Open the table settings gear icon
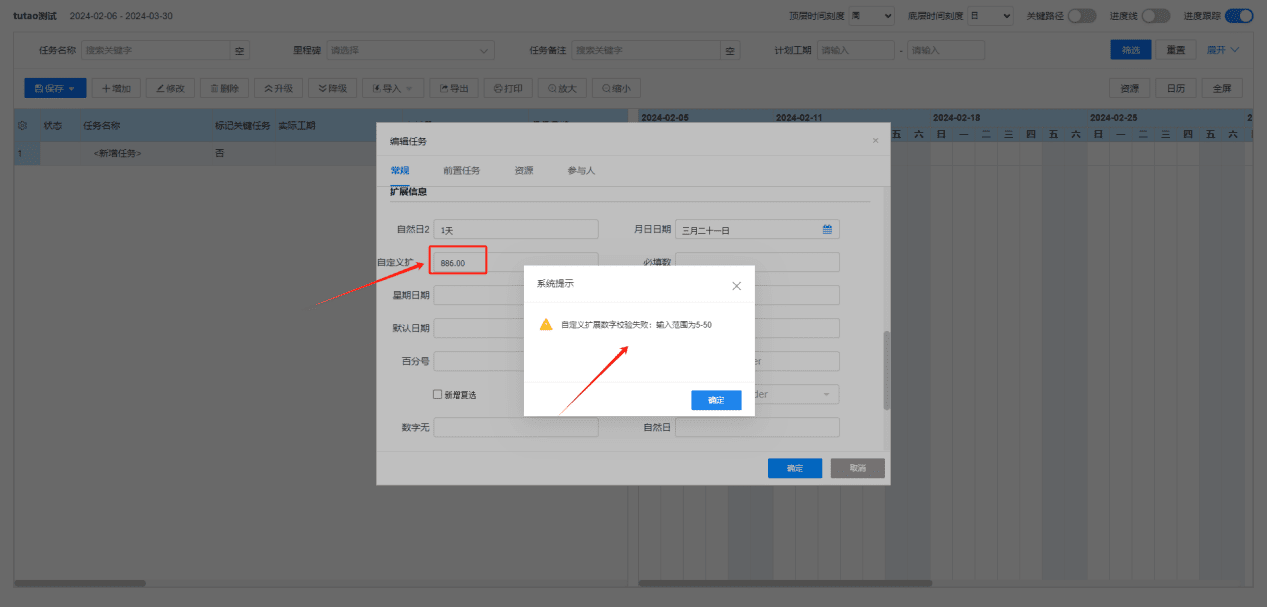 coord(23,126)
